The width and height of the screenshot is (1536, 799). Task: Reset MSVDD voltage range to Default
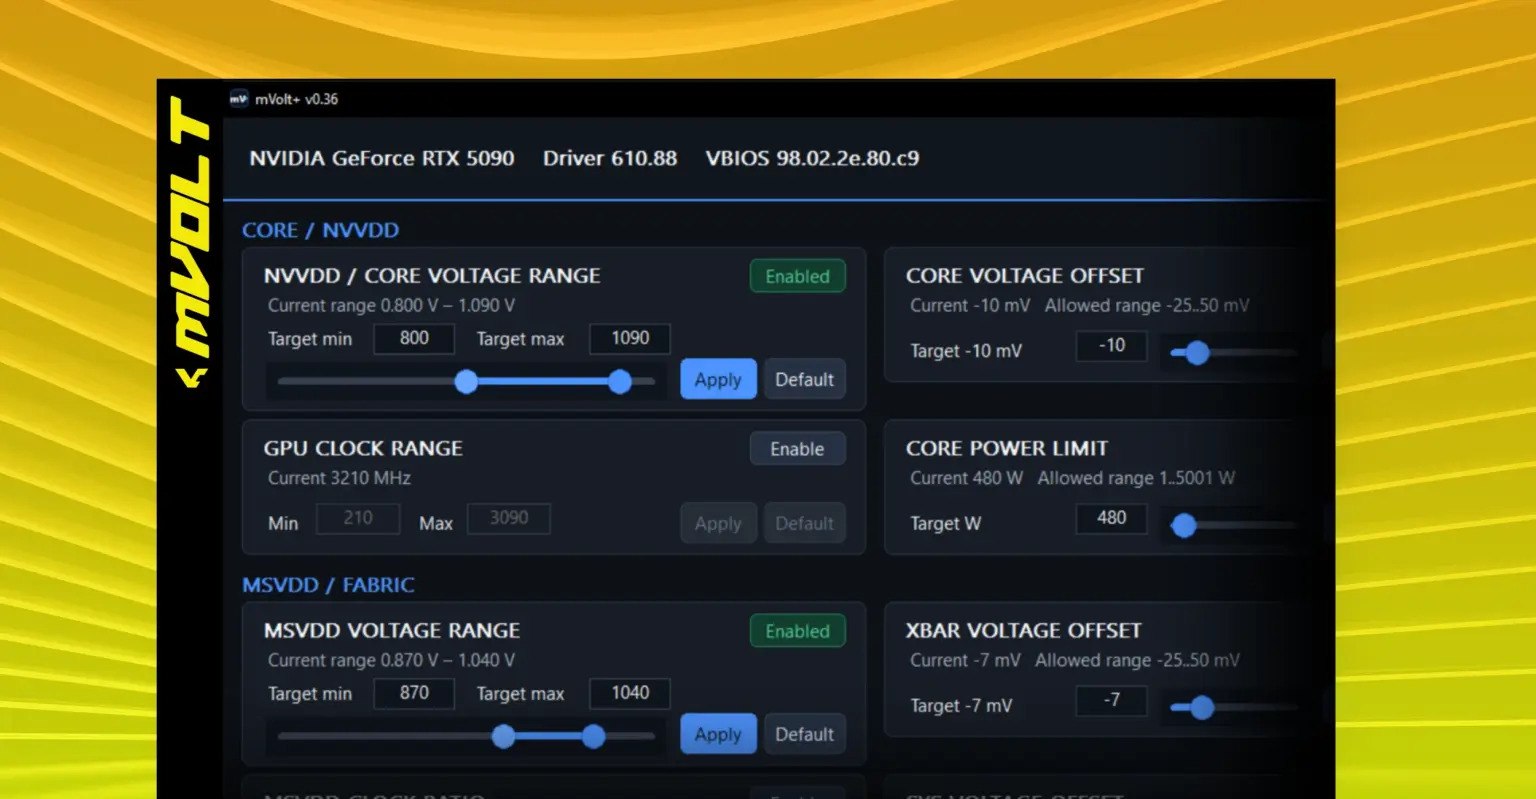805,734
